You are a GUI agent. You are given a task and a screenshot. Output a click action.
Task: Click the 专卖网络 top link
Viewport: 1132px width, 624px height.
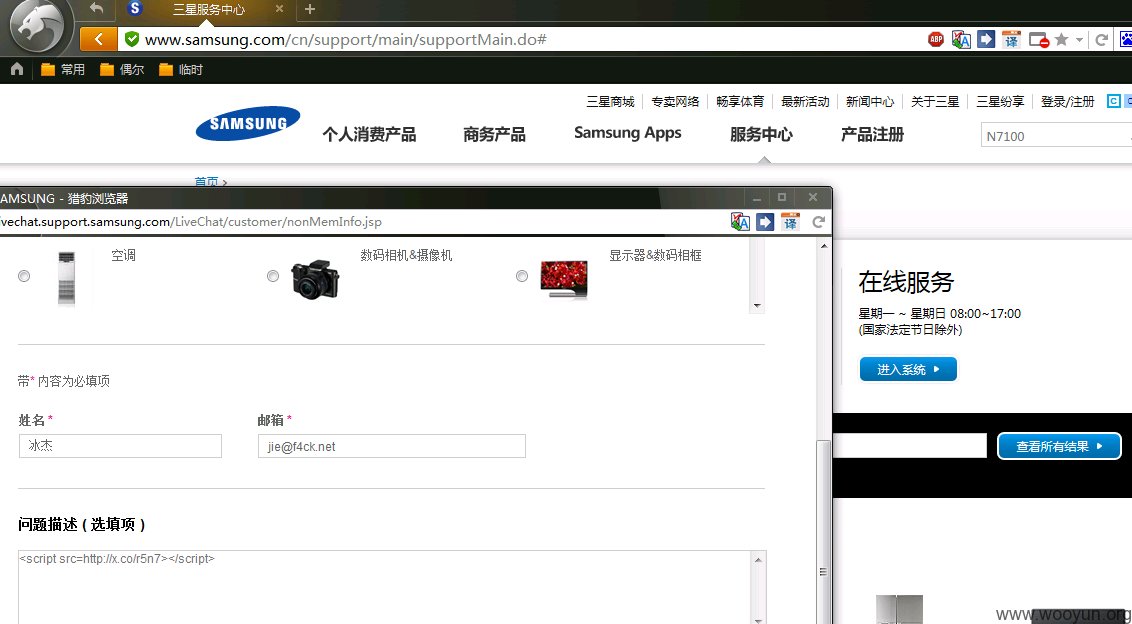[x=676, y=102]
